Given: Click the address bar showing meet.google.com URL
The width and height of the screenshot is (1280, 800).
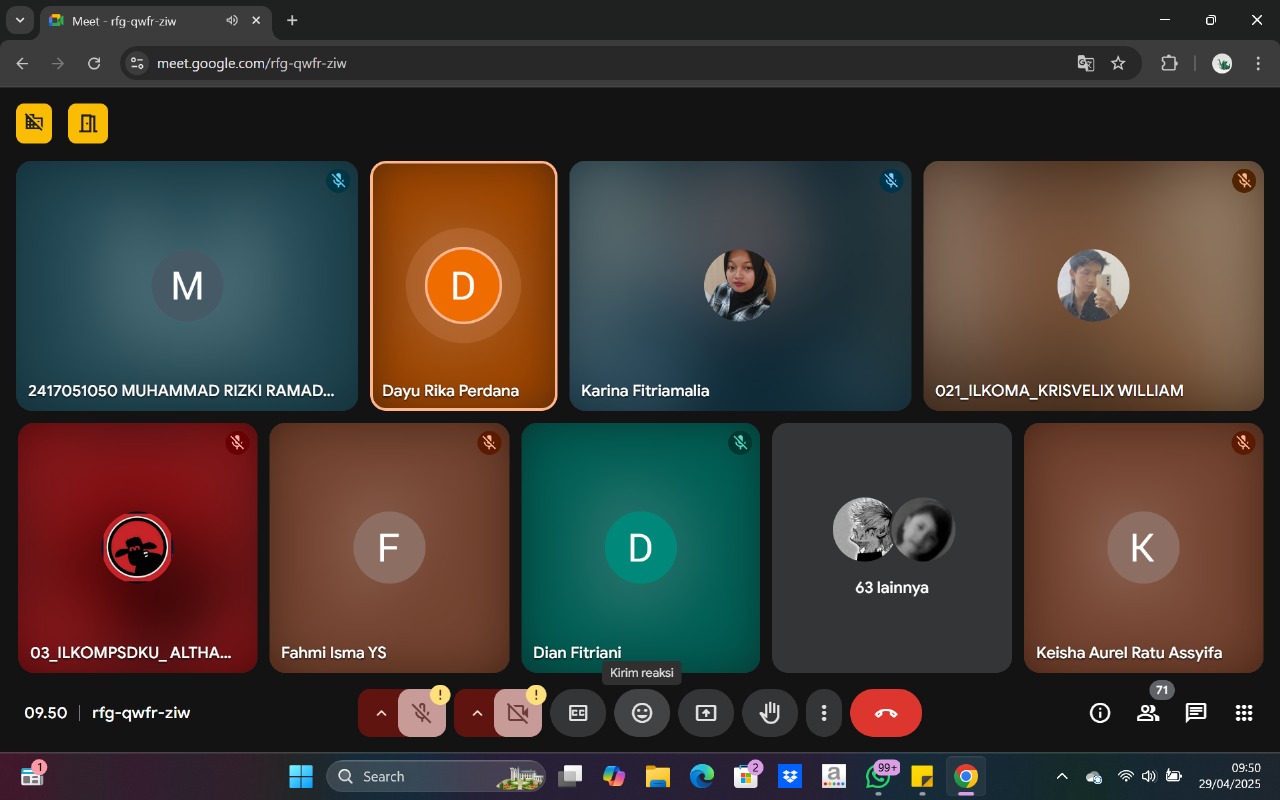Looking at the screenshot, I should 600,63.
